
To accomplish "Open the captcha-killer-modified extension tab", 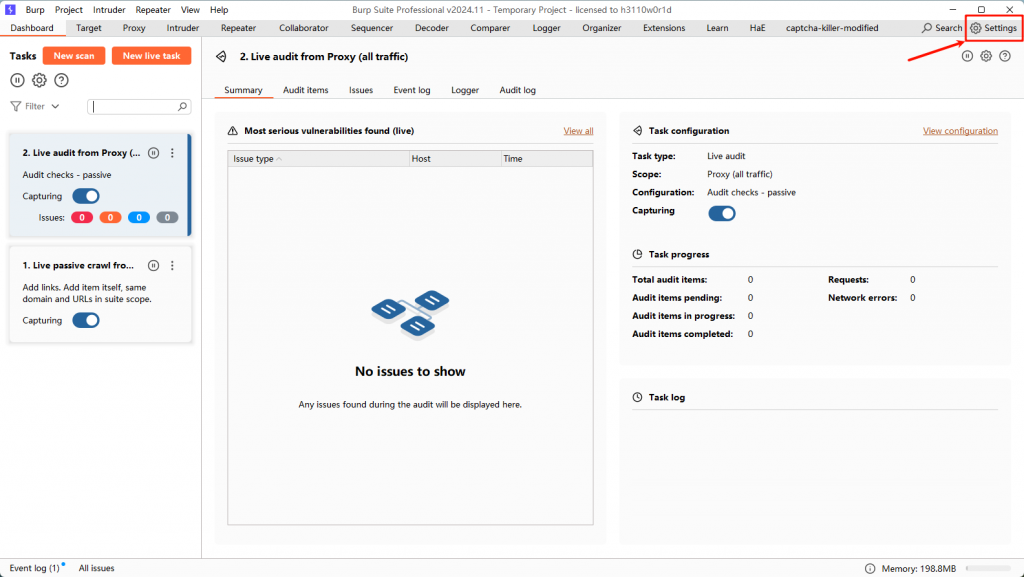I will 832,28.
